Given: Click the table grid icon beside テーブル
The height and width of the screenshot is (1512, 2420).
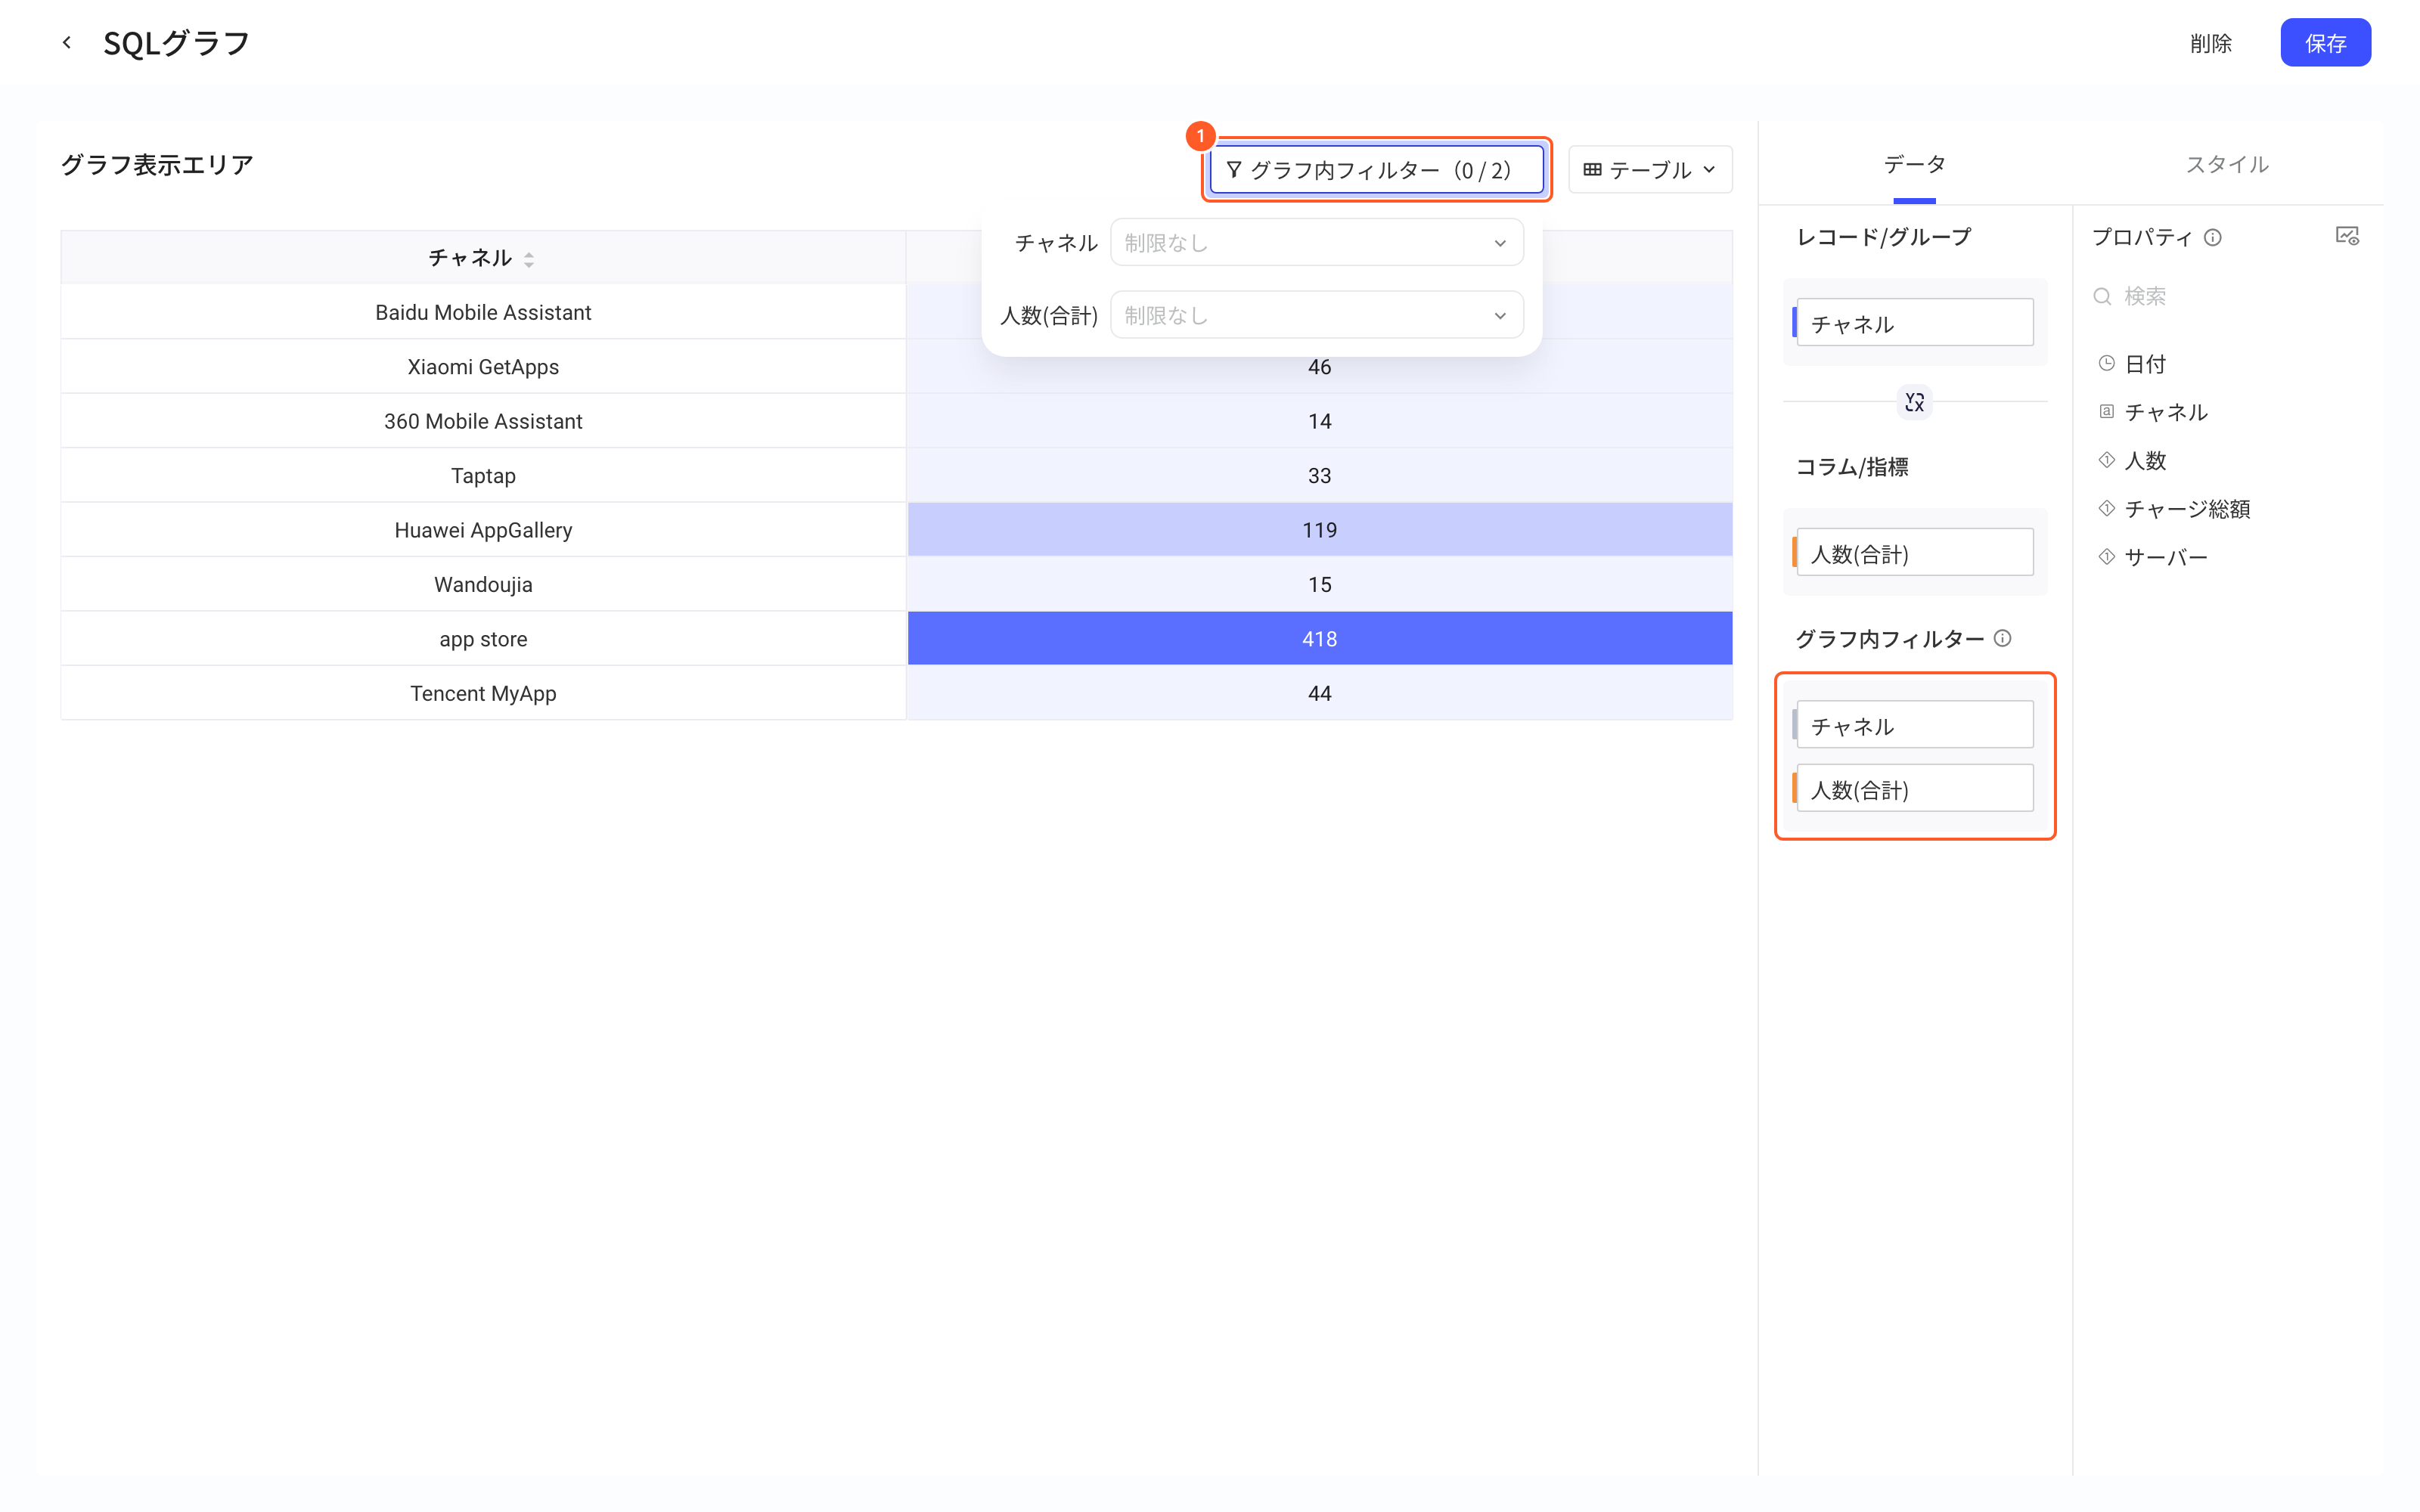Looking at the screenshot, I should [x=1592, y=170].
